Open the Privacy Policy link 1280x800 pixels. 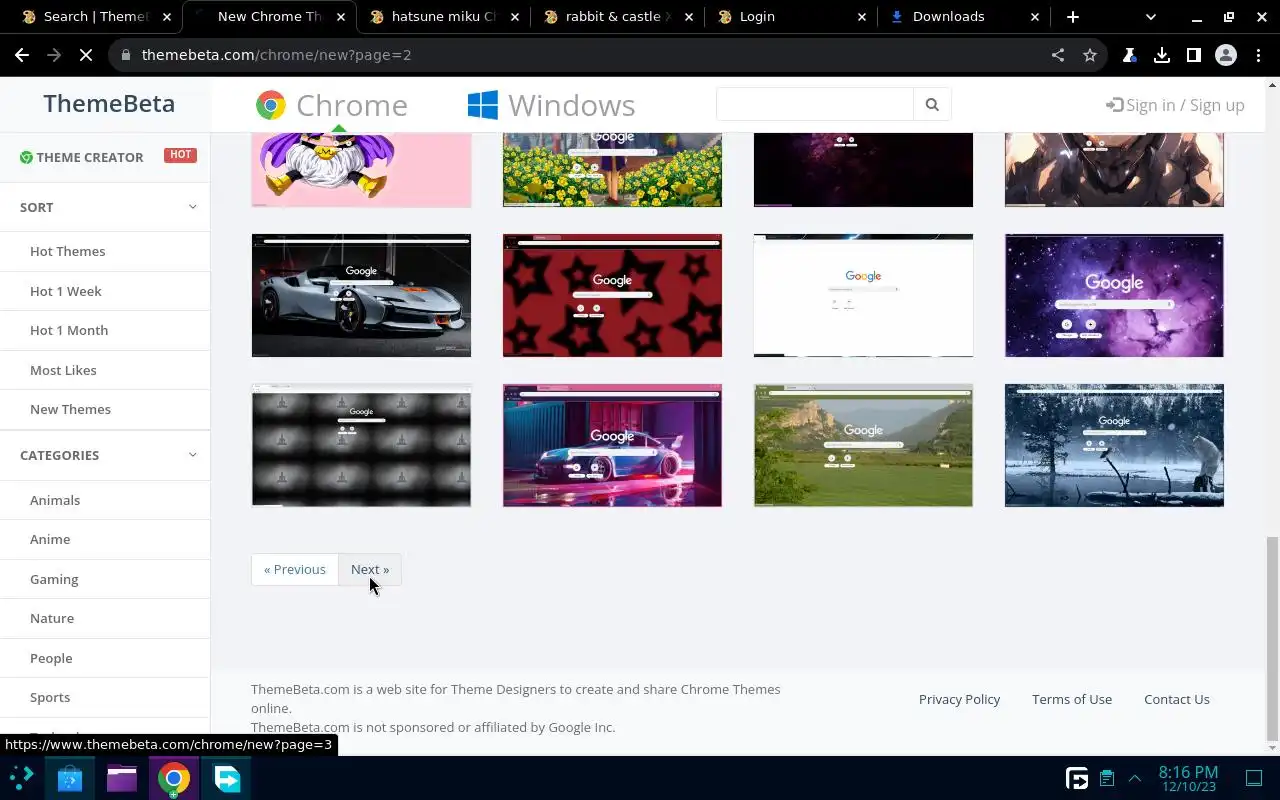tap(959, 699)
